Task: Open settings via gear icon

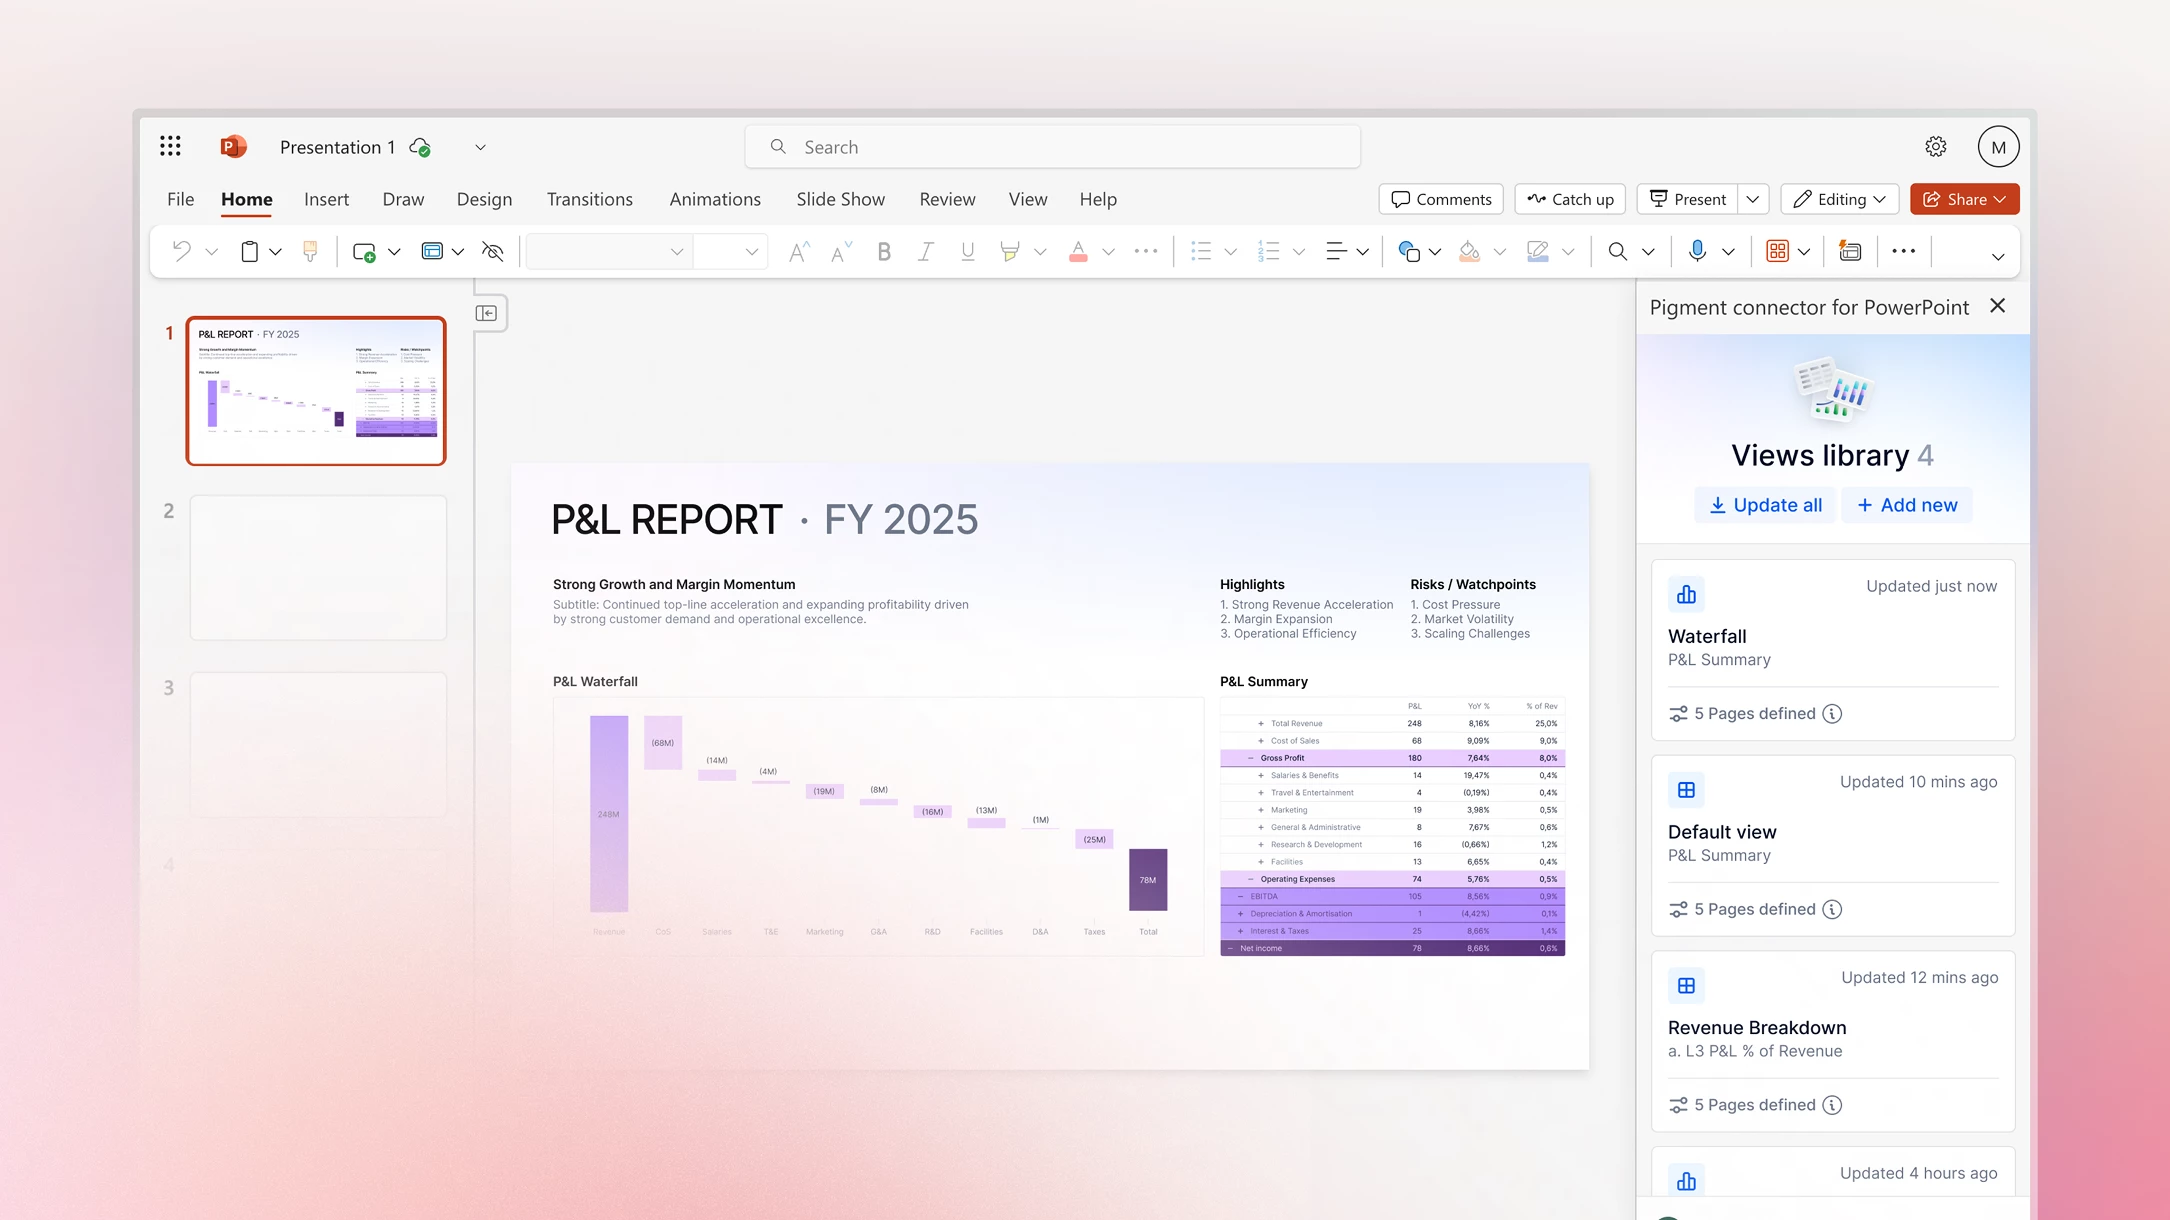Action: tap(1936, 147)
